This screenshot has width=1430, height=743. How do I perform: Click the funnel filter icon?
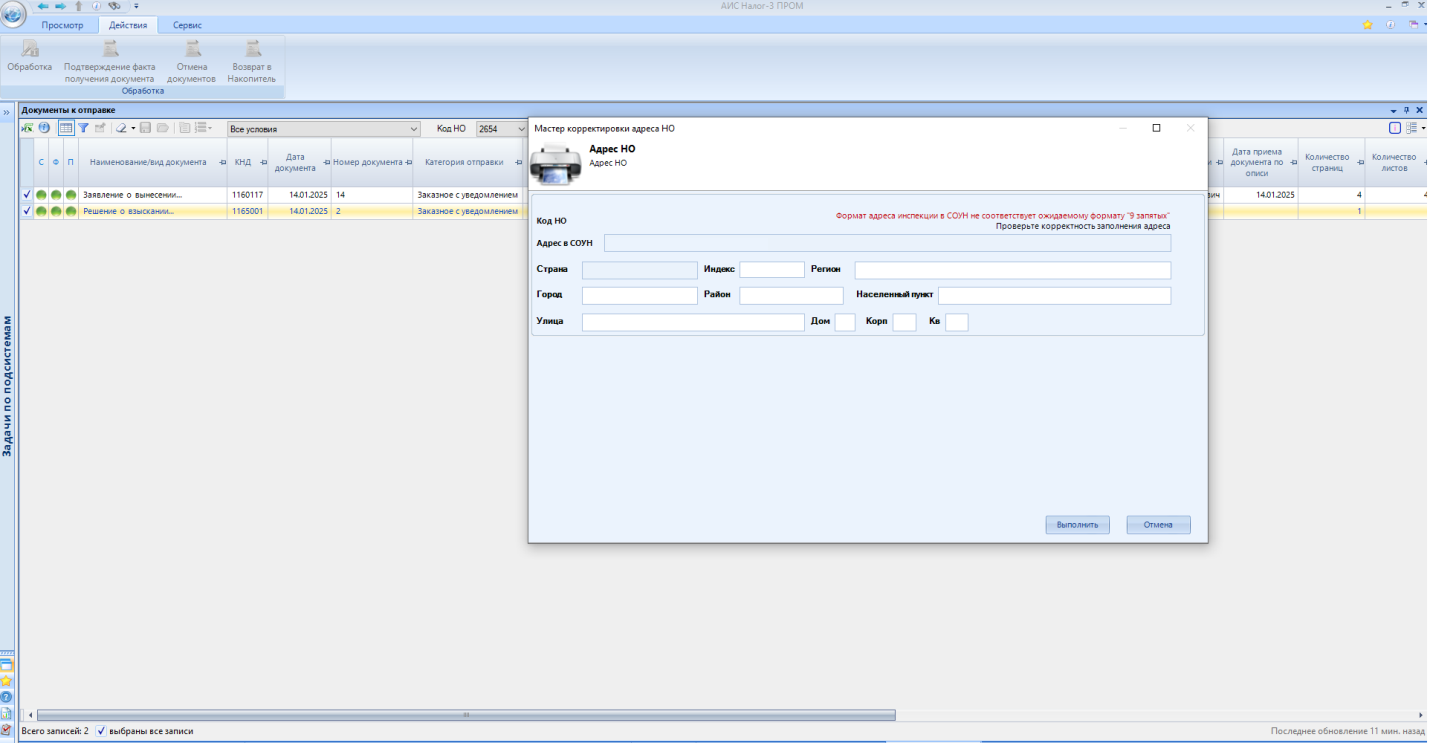point(84,128)
